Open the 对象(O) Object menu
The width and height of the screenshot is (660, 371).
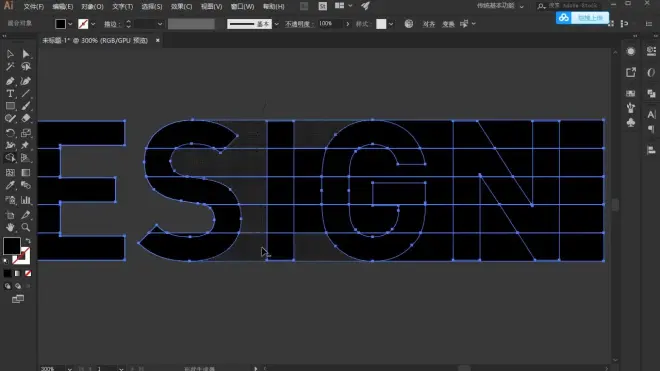pyautogui.click(x=92, y=7)
